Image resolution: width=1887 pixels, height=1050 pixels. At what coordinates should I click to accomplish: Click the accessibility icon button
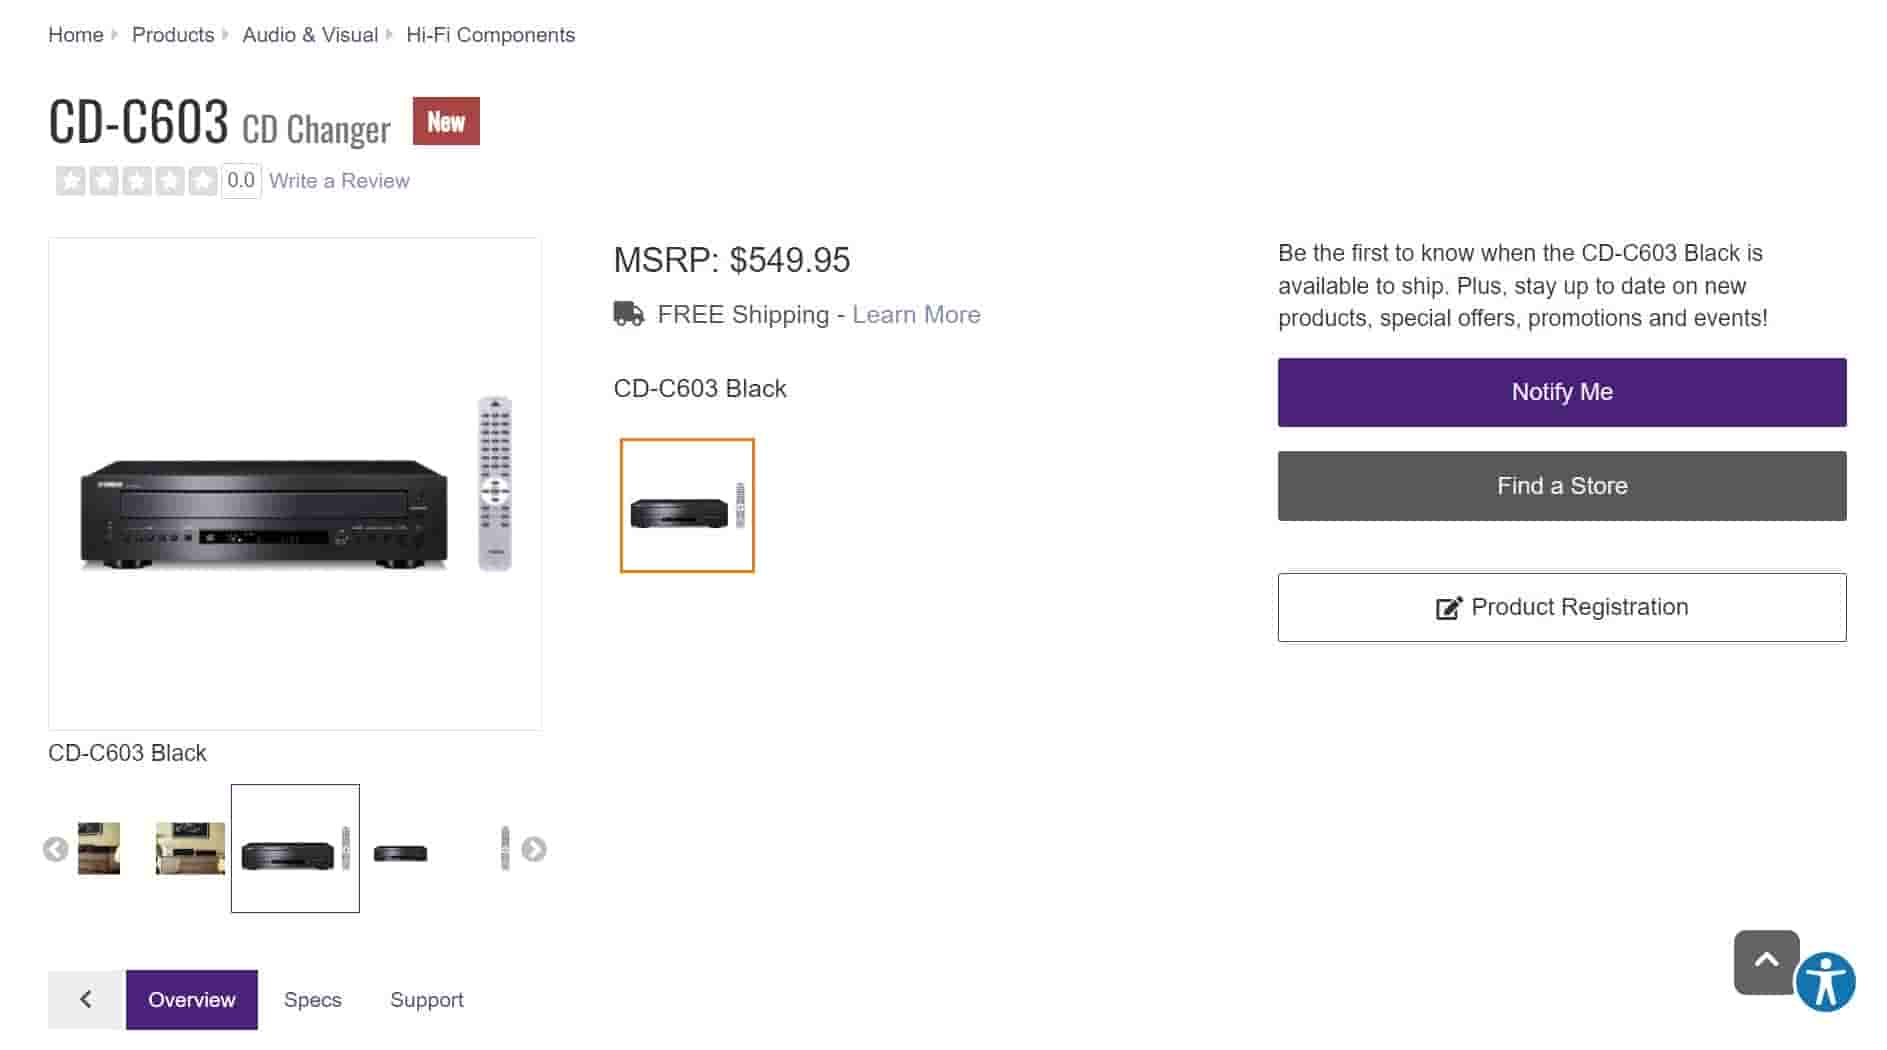click(1825, 982)
